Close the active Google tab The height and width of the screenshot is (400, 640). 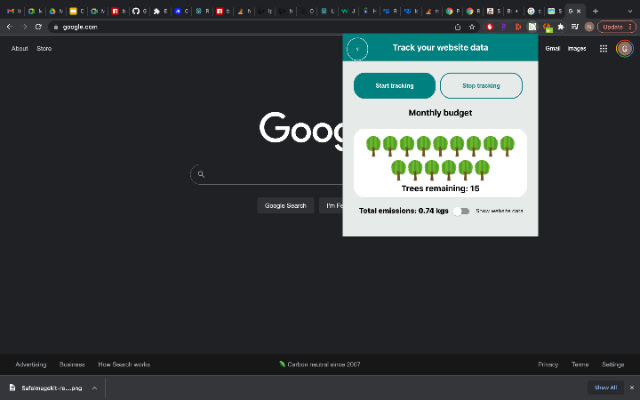[x=579, y=11]
